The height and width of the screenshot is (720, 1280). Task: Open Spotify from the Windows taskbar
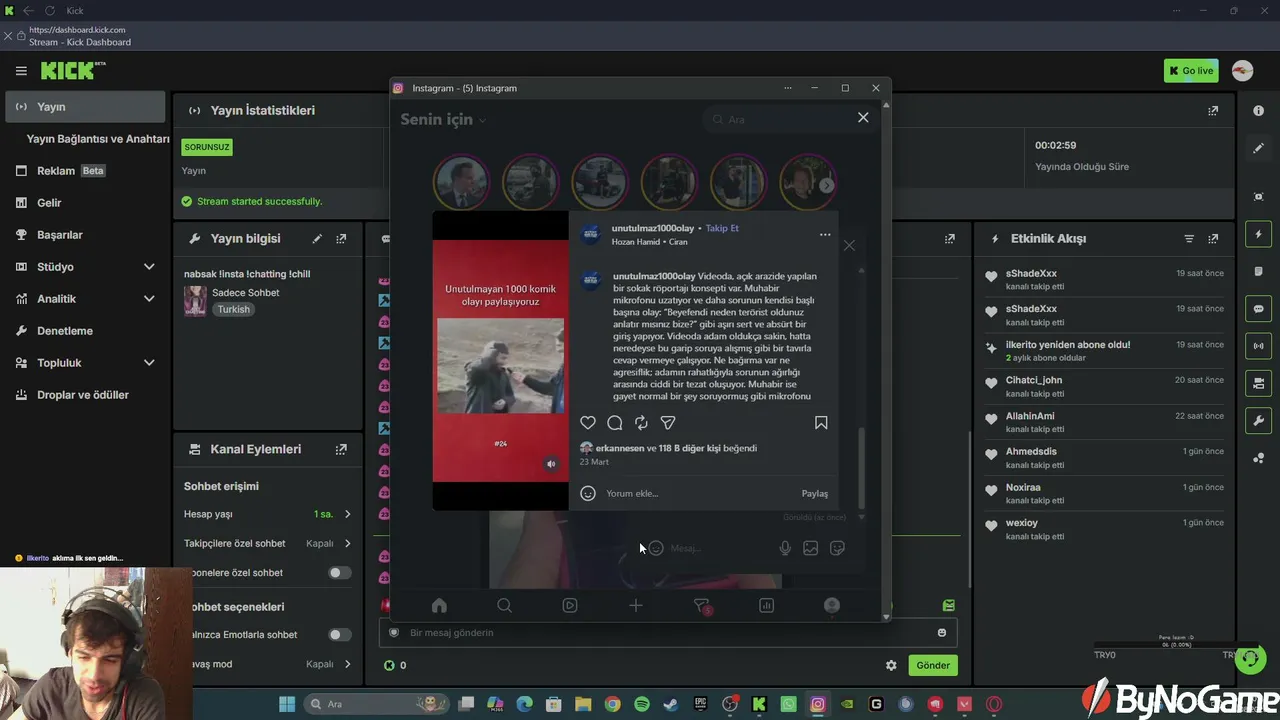[642, 704]
